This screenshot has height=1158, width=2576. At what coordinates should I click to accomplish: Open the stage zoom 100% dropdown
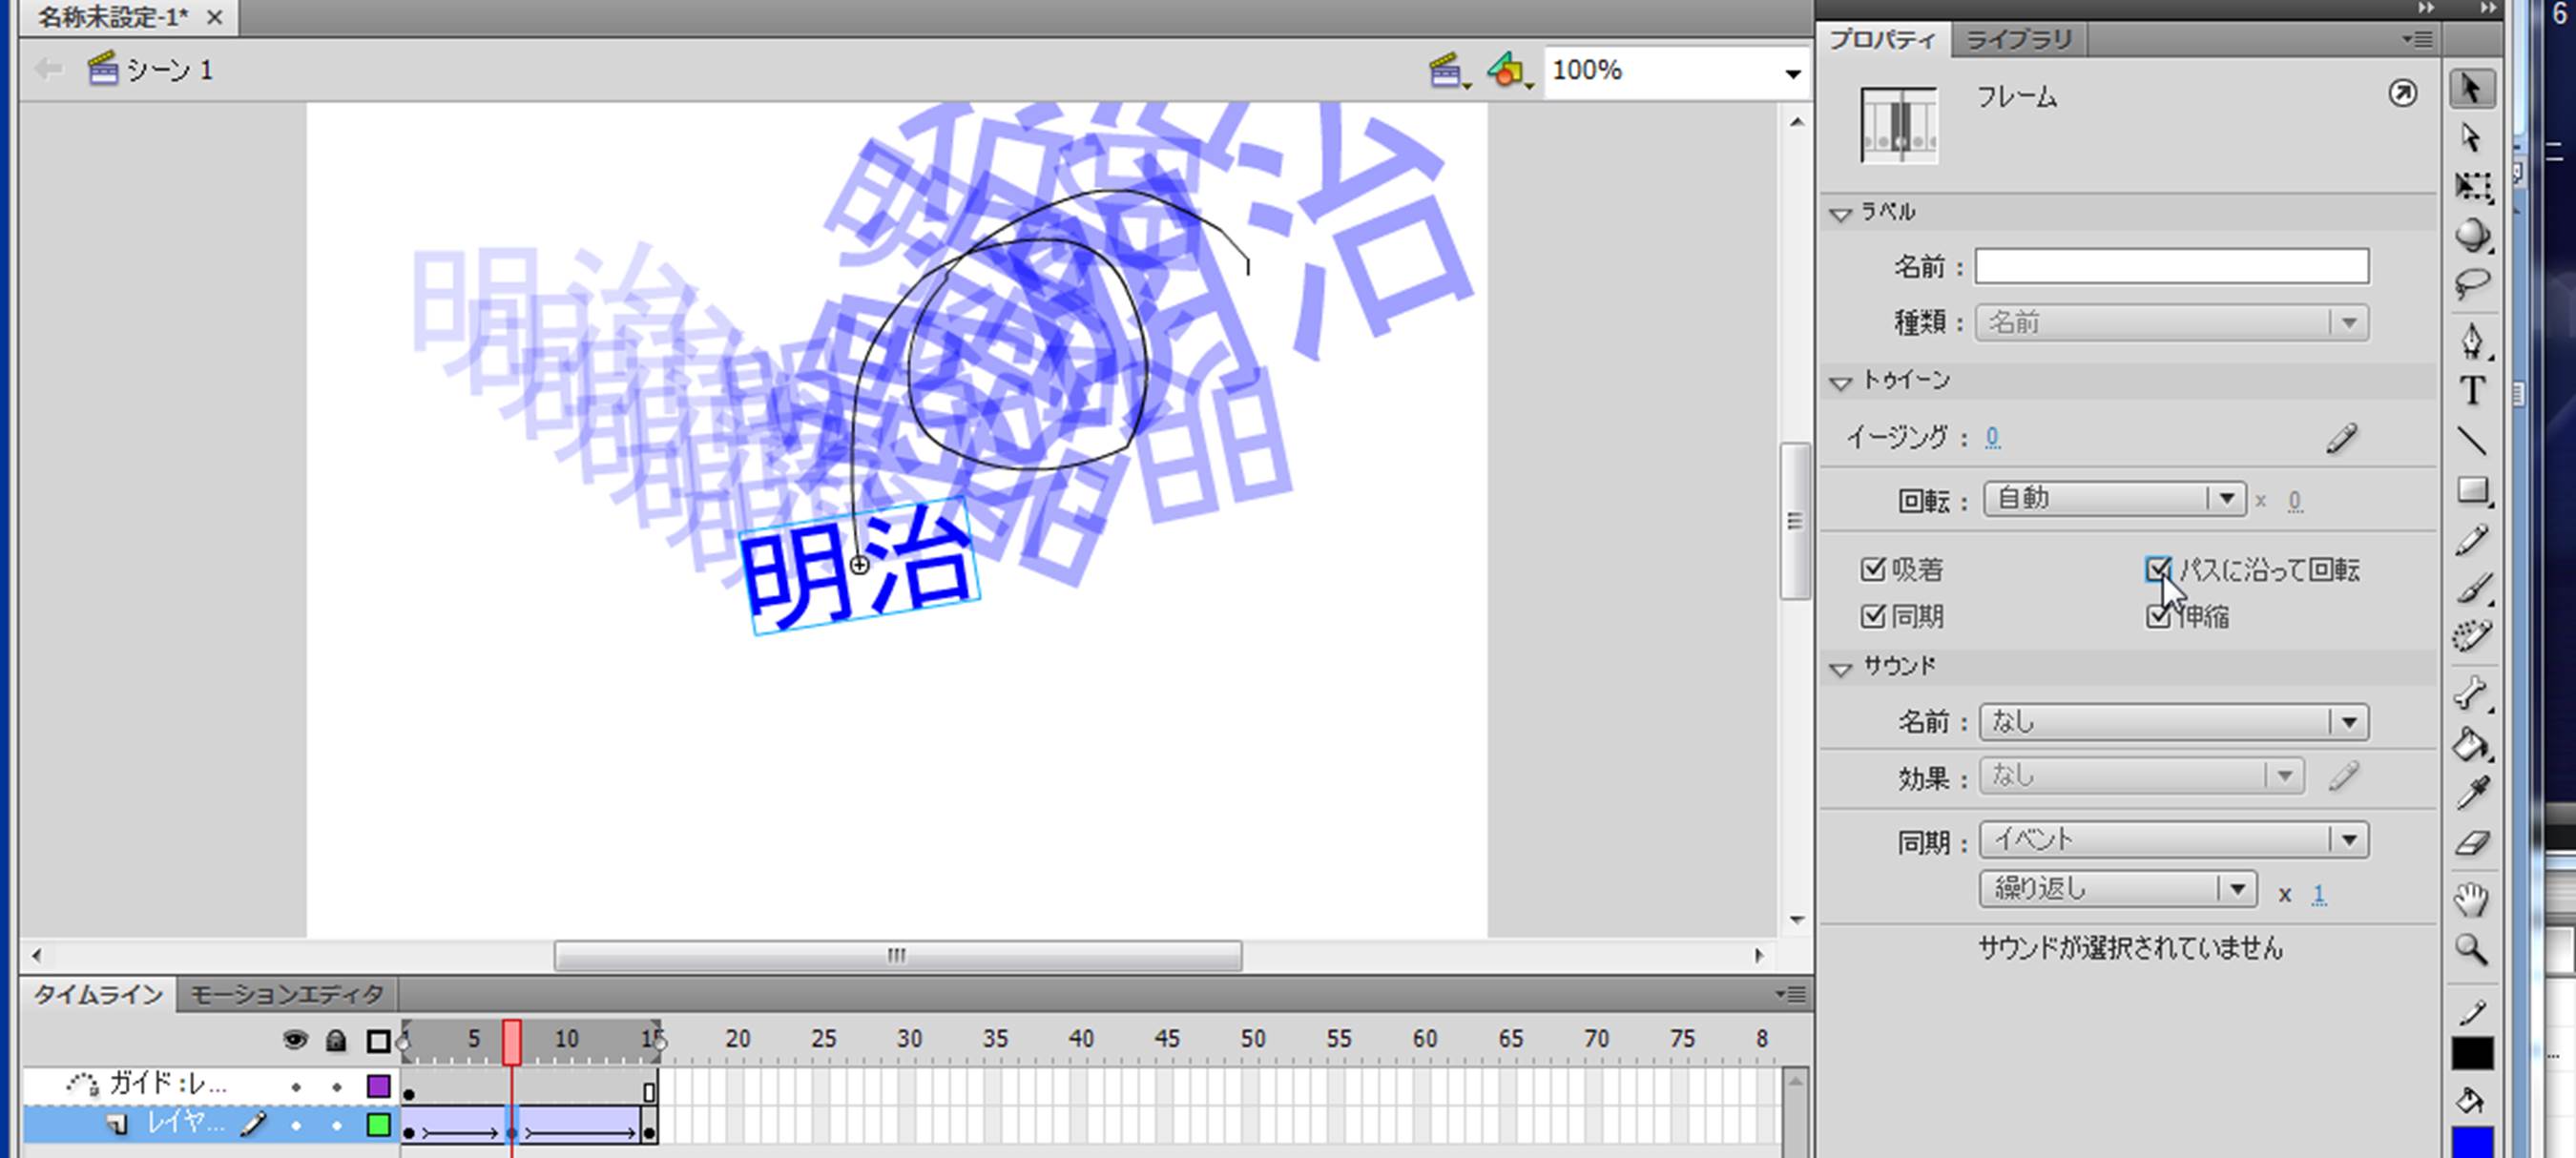1792,73
